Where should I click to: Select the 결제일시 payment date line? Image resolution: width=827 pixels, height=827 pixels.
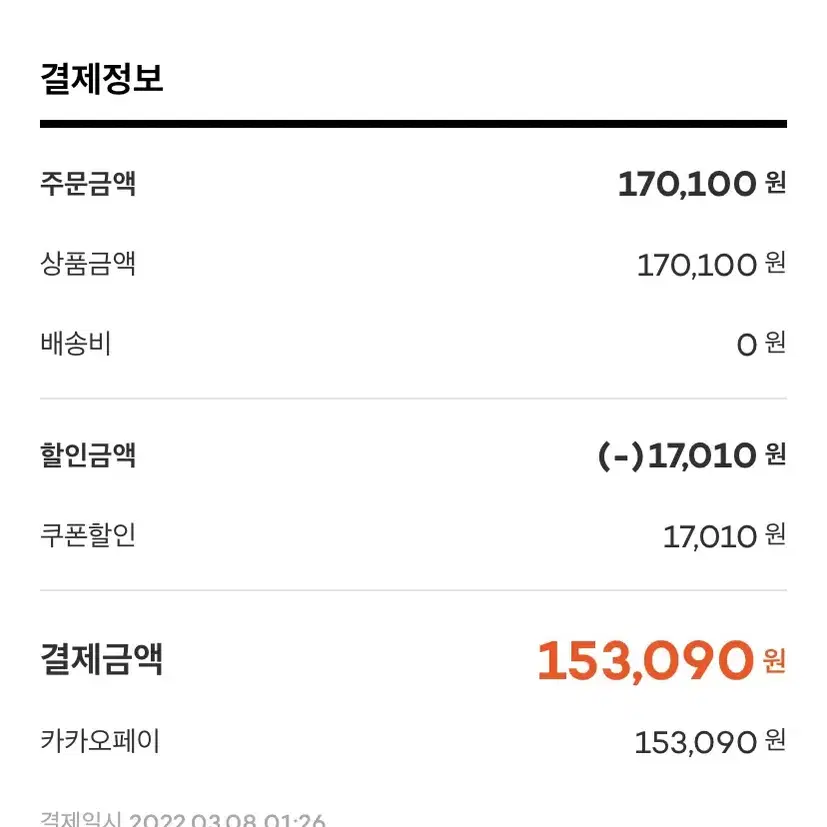coord(183,819)
